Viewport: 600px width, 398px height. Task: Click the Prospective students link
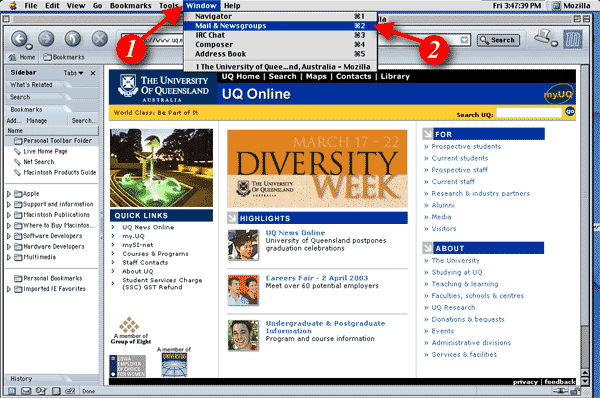click(x=466, y=147)
